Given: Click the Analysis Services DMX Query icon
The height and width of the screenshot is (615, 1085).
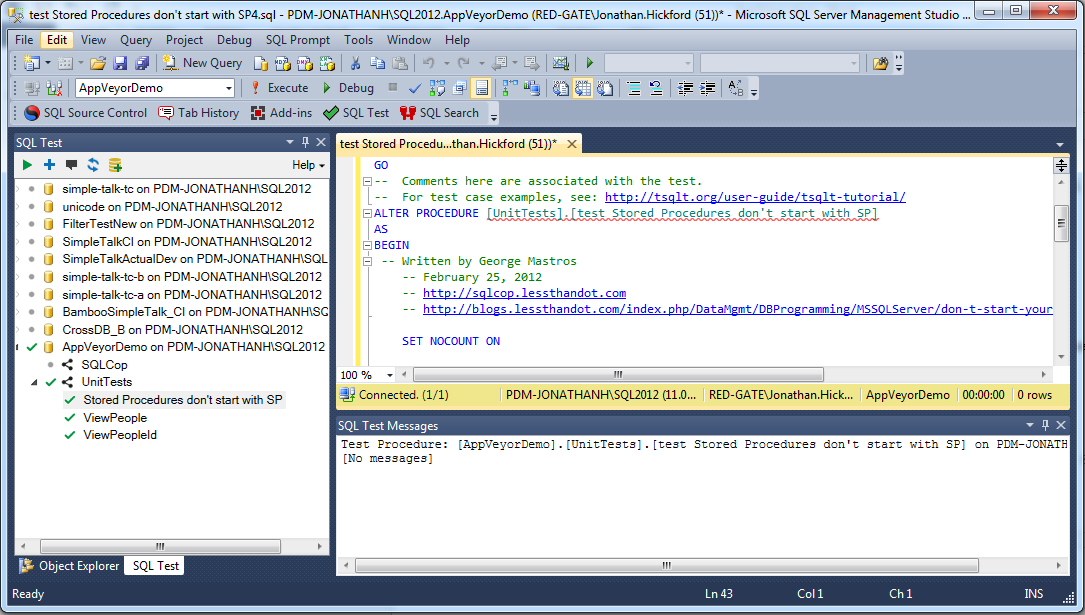Looking at the screenshot, I should click(x=304, y=64).
